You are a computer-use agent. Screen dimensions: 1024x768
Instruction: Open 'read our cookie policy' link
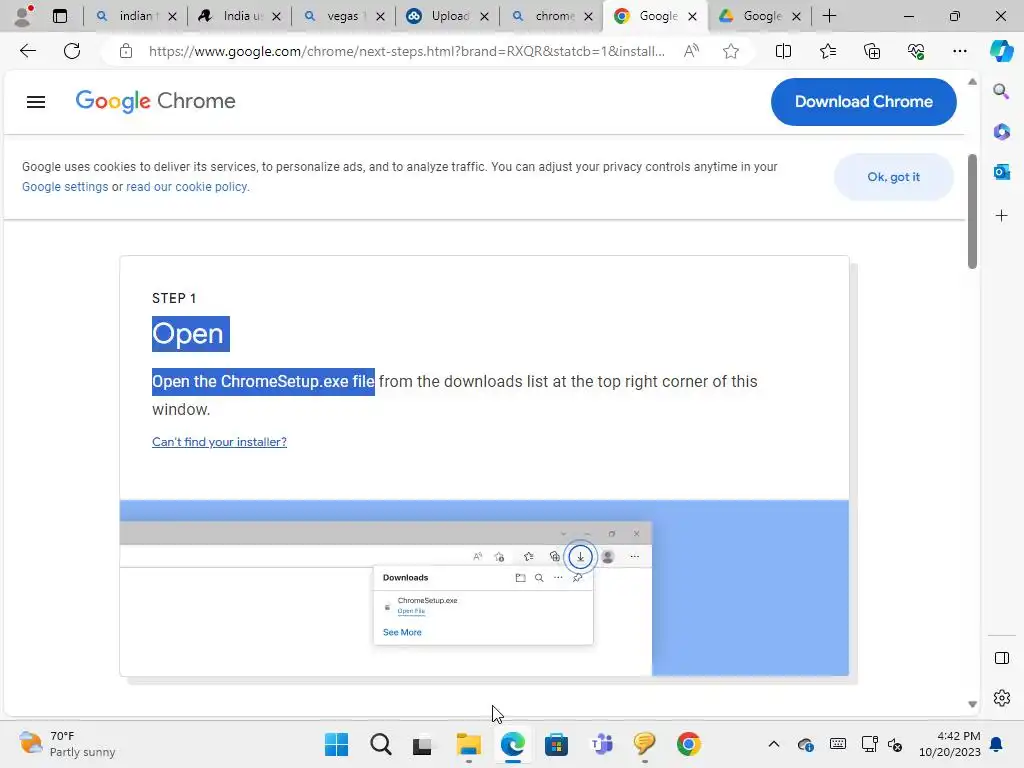coord(187,187)
